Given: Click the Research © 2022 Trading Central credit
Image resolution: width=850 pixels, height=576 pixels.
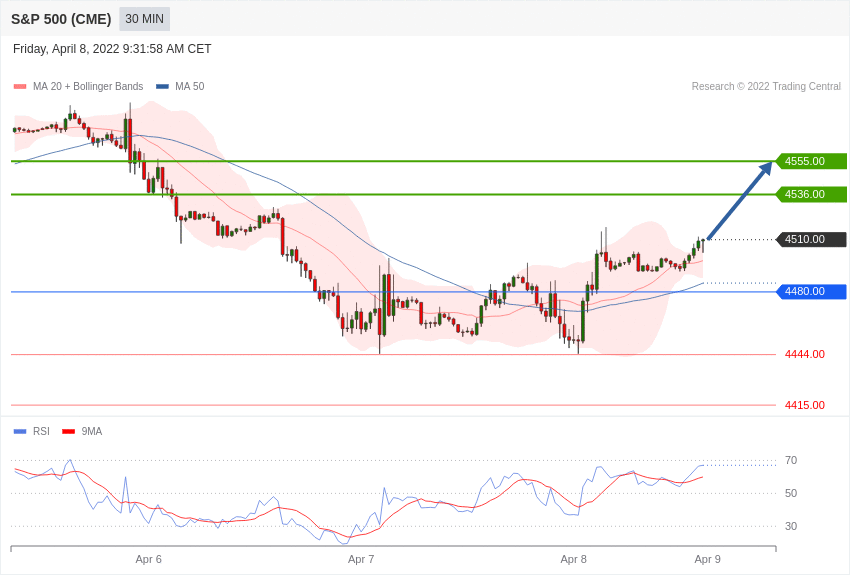Looking at the screenshot, I should point(766,87).
